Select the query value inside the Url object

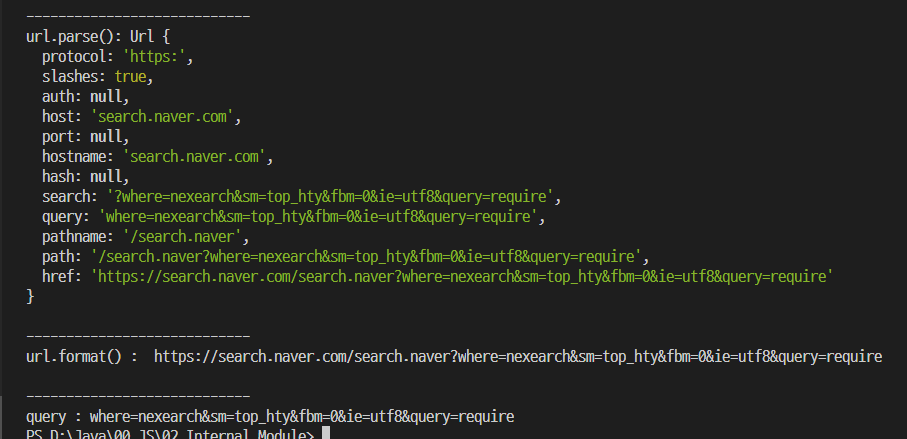click(319, 217)
